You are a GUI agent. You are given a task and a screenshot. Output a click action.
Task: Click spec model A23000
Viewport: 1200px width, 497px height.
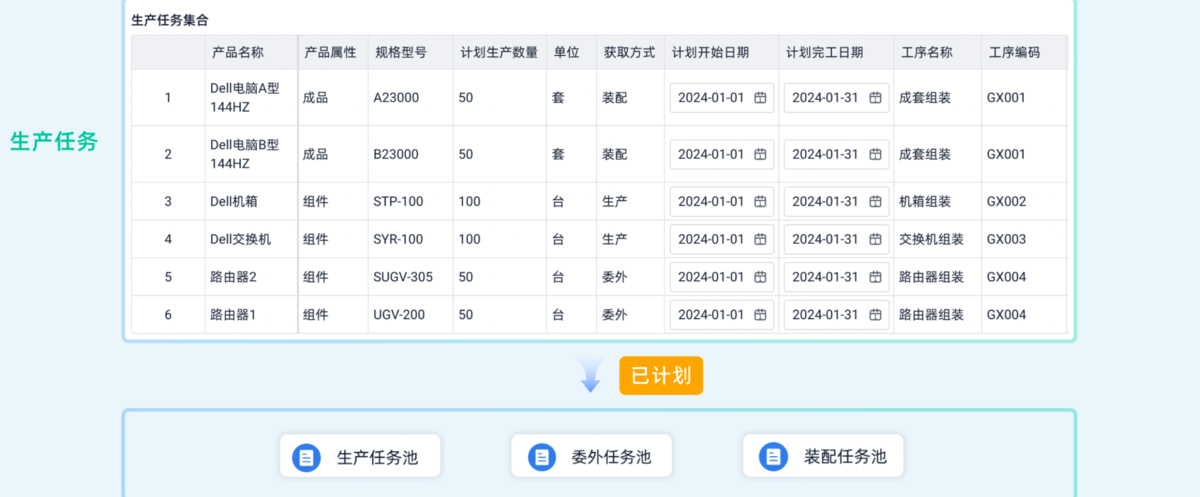tap(396, 98)
